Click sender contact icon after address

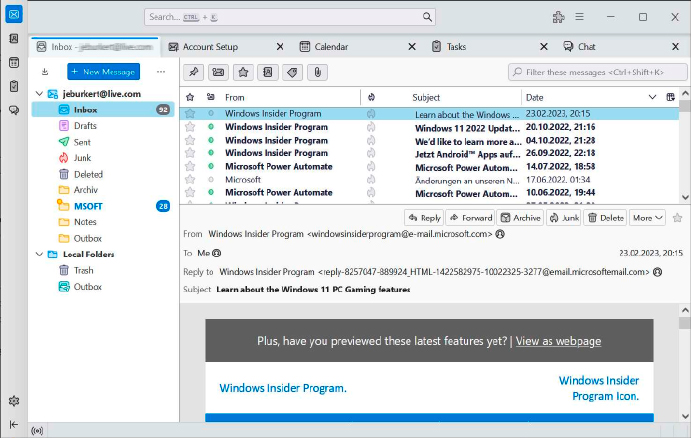pos(500,234)
